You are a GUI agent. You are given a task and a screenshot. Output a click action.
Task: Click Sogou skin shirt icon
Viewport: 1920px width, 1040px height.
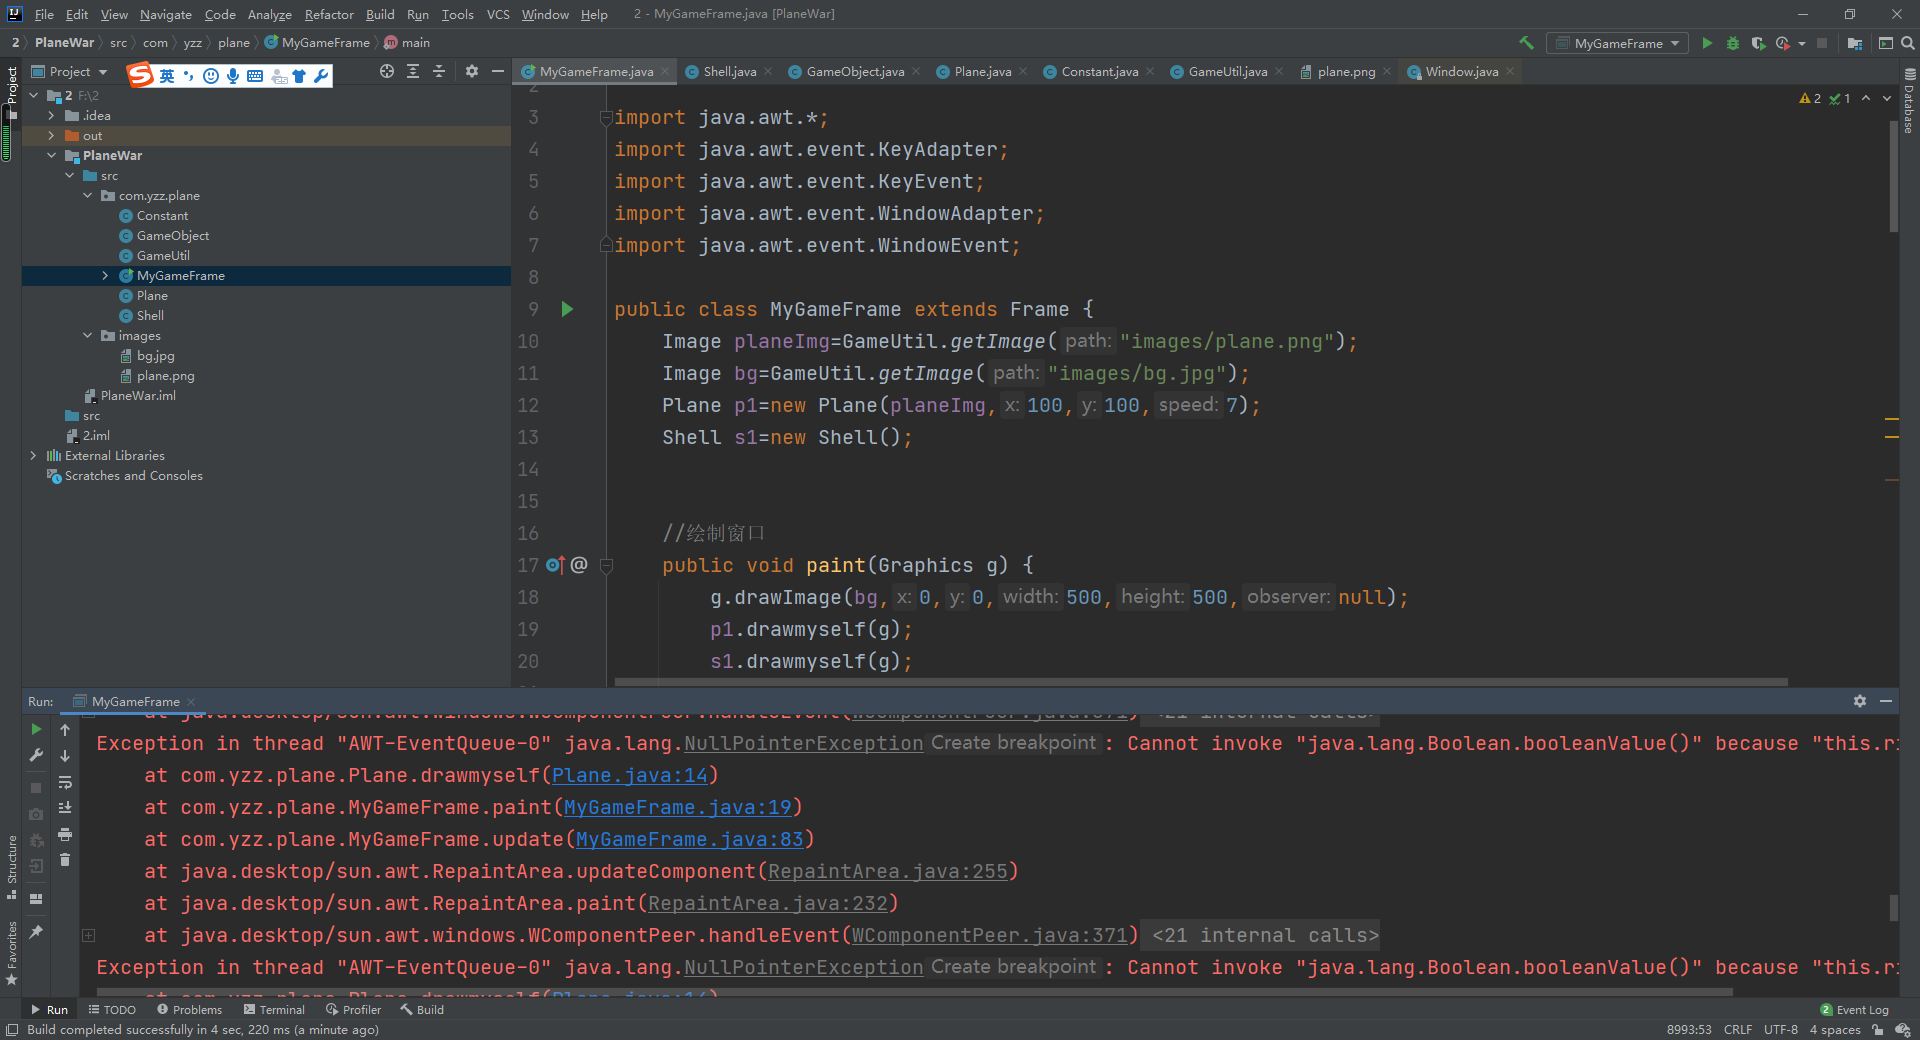point(299,76)
